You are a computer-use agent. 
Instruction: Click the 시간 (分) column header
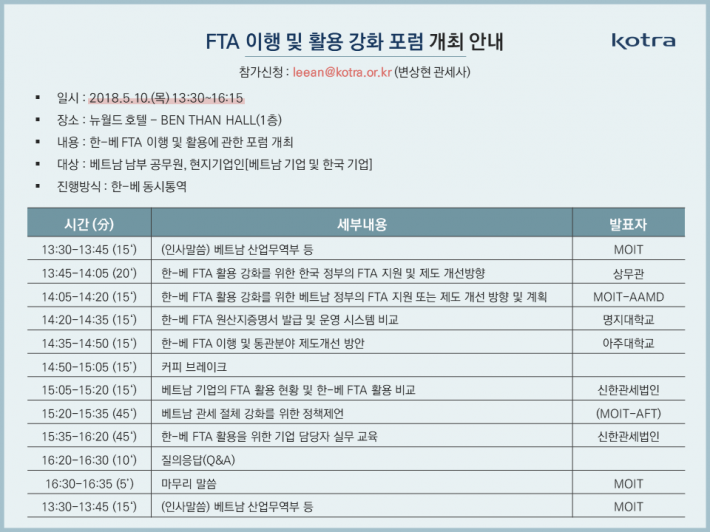coord(89,224)
